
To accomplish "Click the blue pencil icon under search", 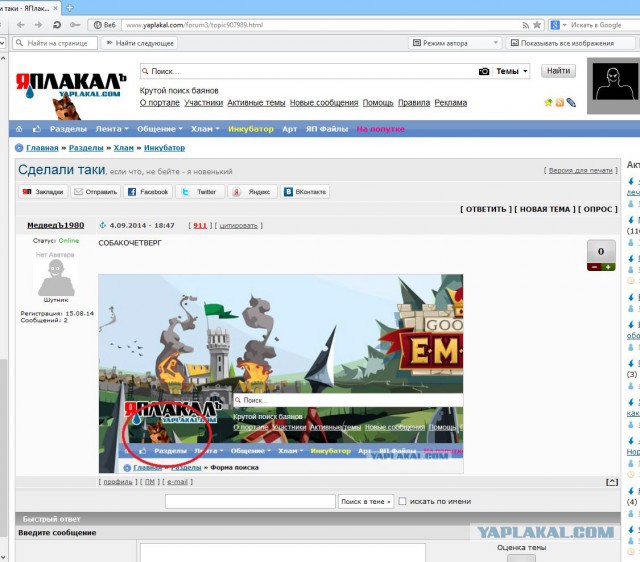I will (x=571, y=102).
